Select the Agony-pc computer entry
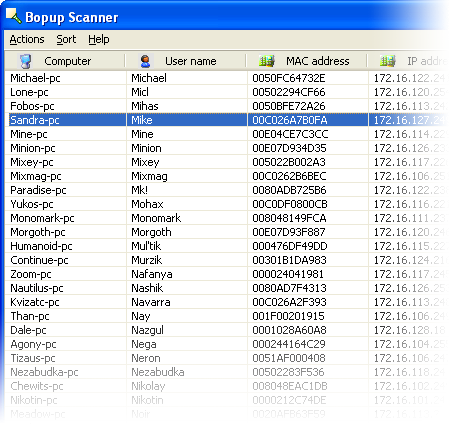This screenshot has width=450, height=425. click(33, 344)
